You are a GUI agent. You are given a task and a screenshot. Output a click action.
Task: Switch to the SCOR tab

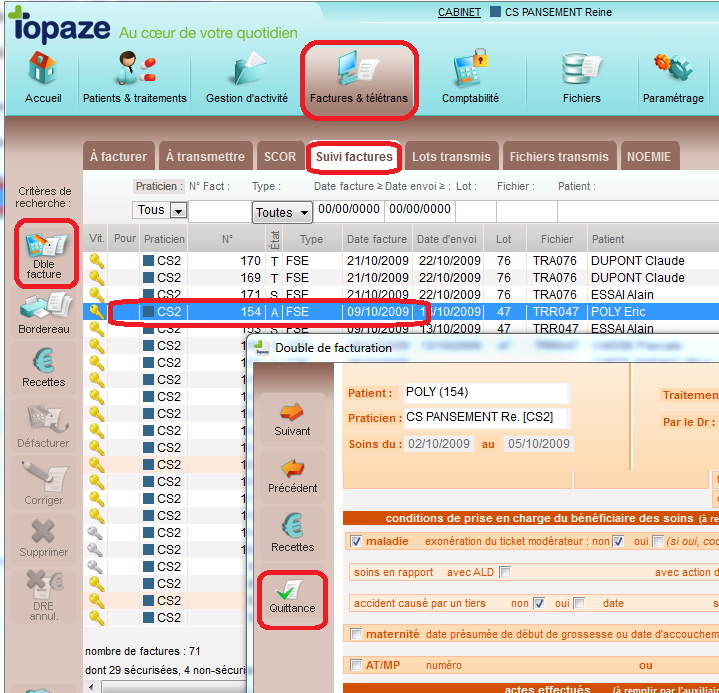[x=280, y=157]
